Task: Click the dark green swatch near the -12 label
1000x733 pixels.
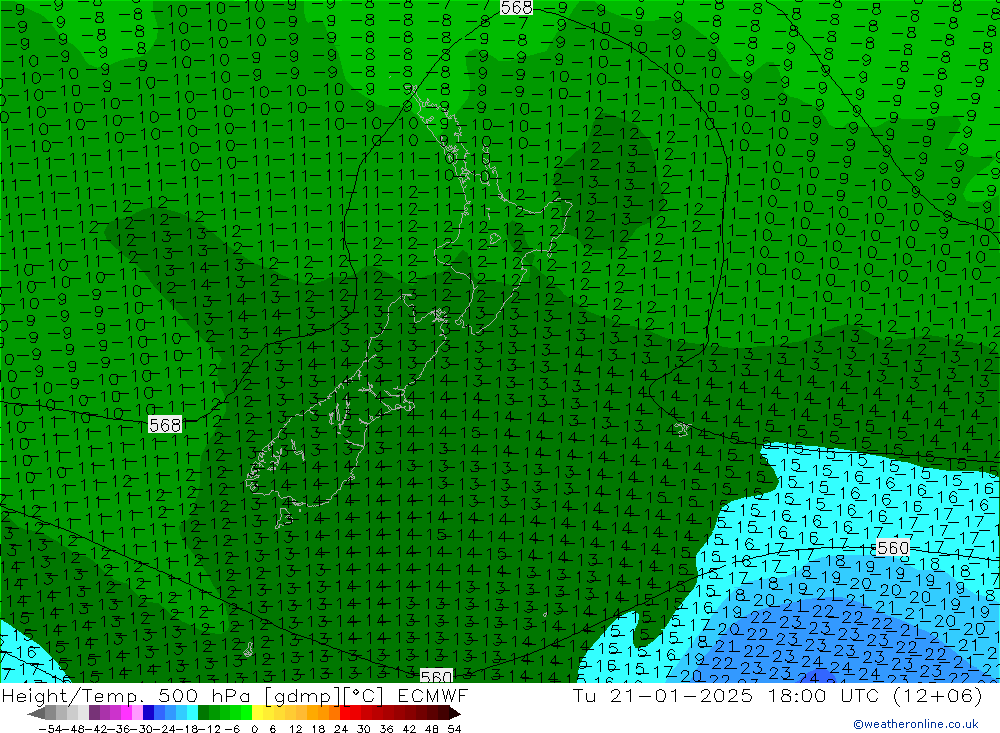Action: [x=203, y=713]
